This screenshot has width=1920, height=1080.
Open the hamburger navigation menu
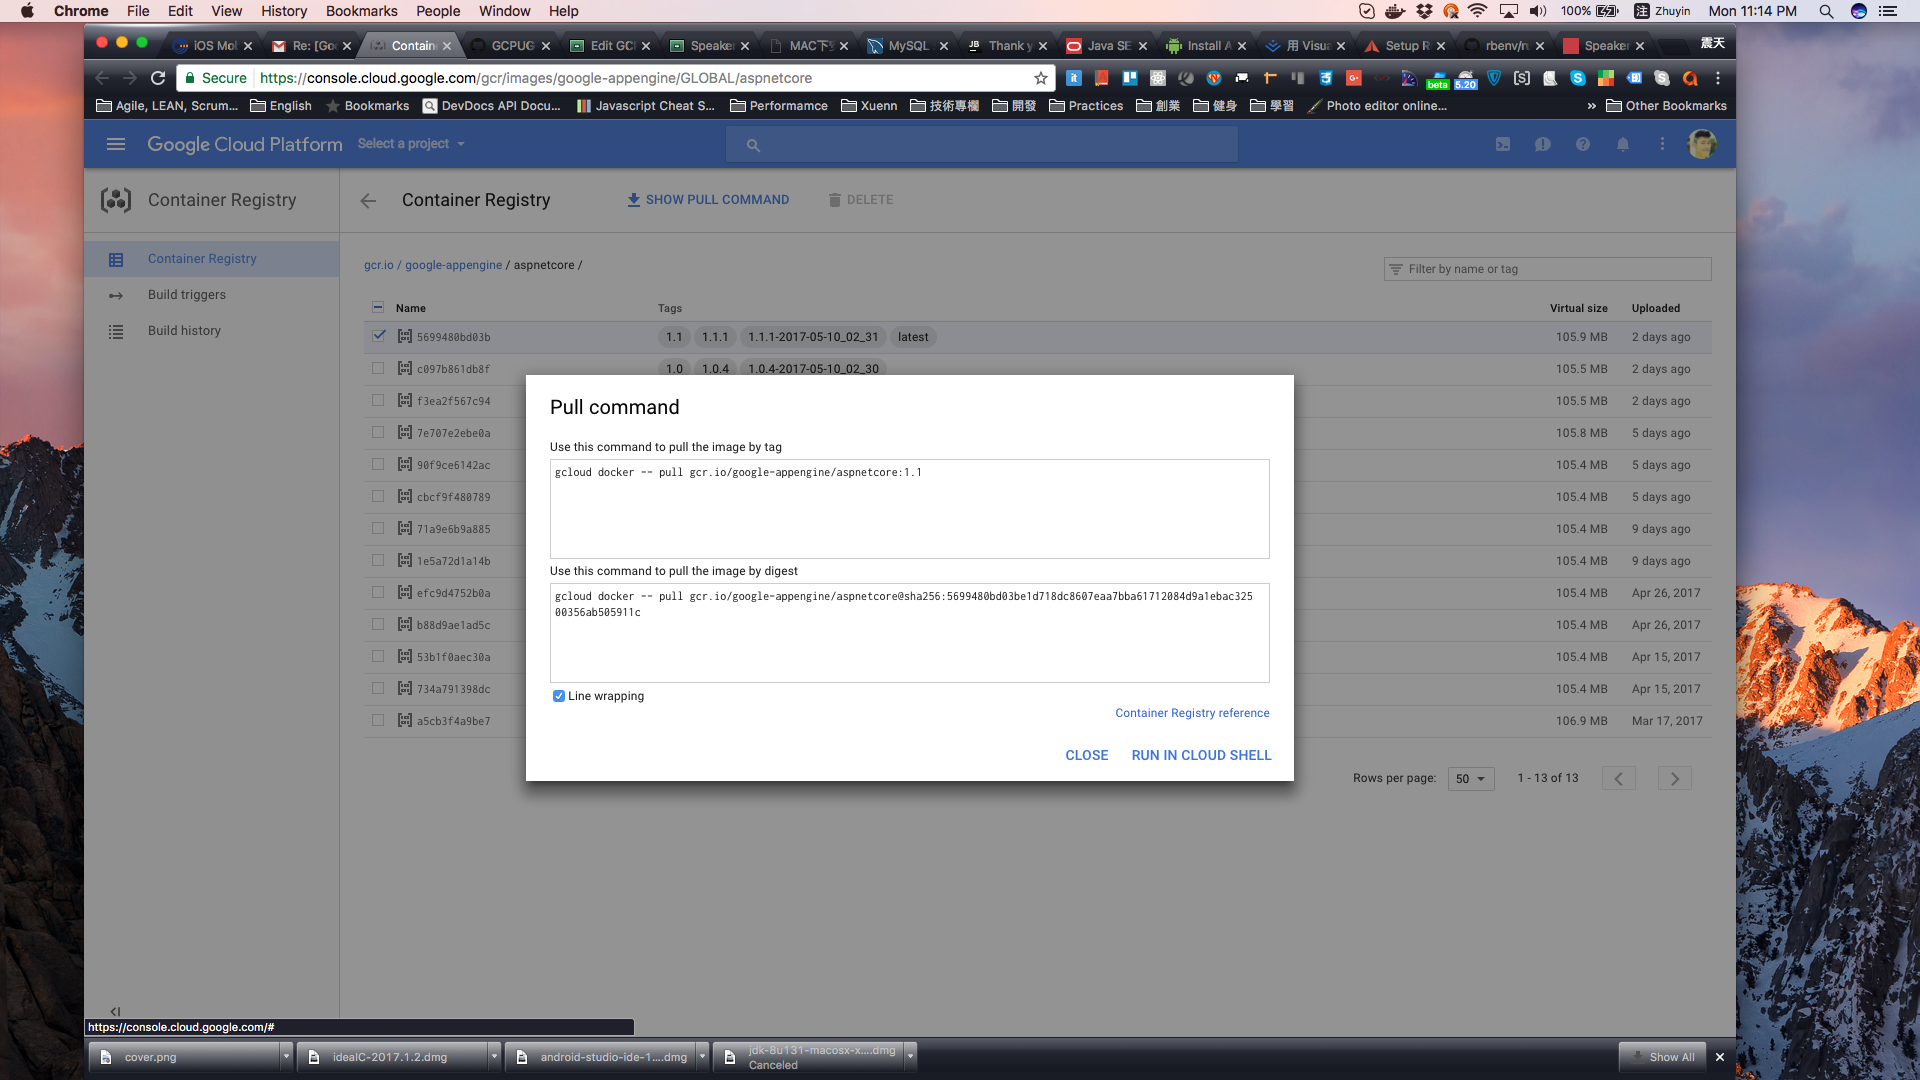(116, 144)
